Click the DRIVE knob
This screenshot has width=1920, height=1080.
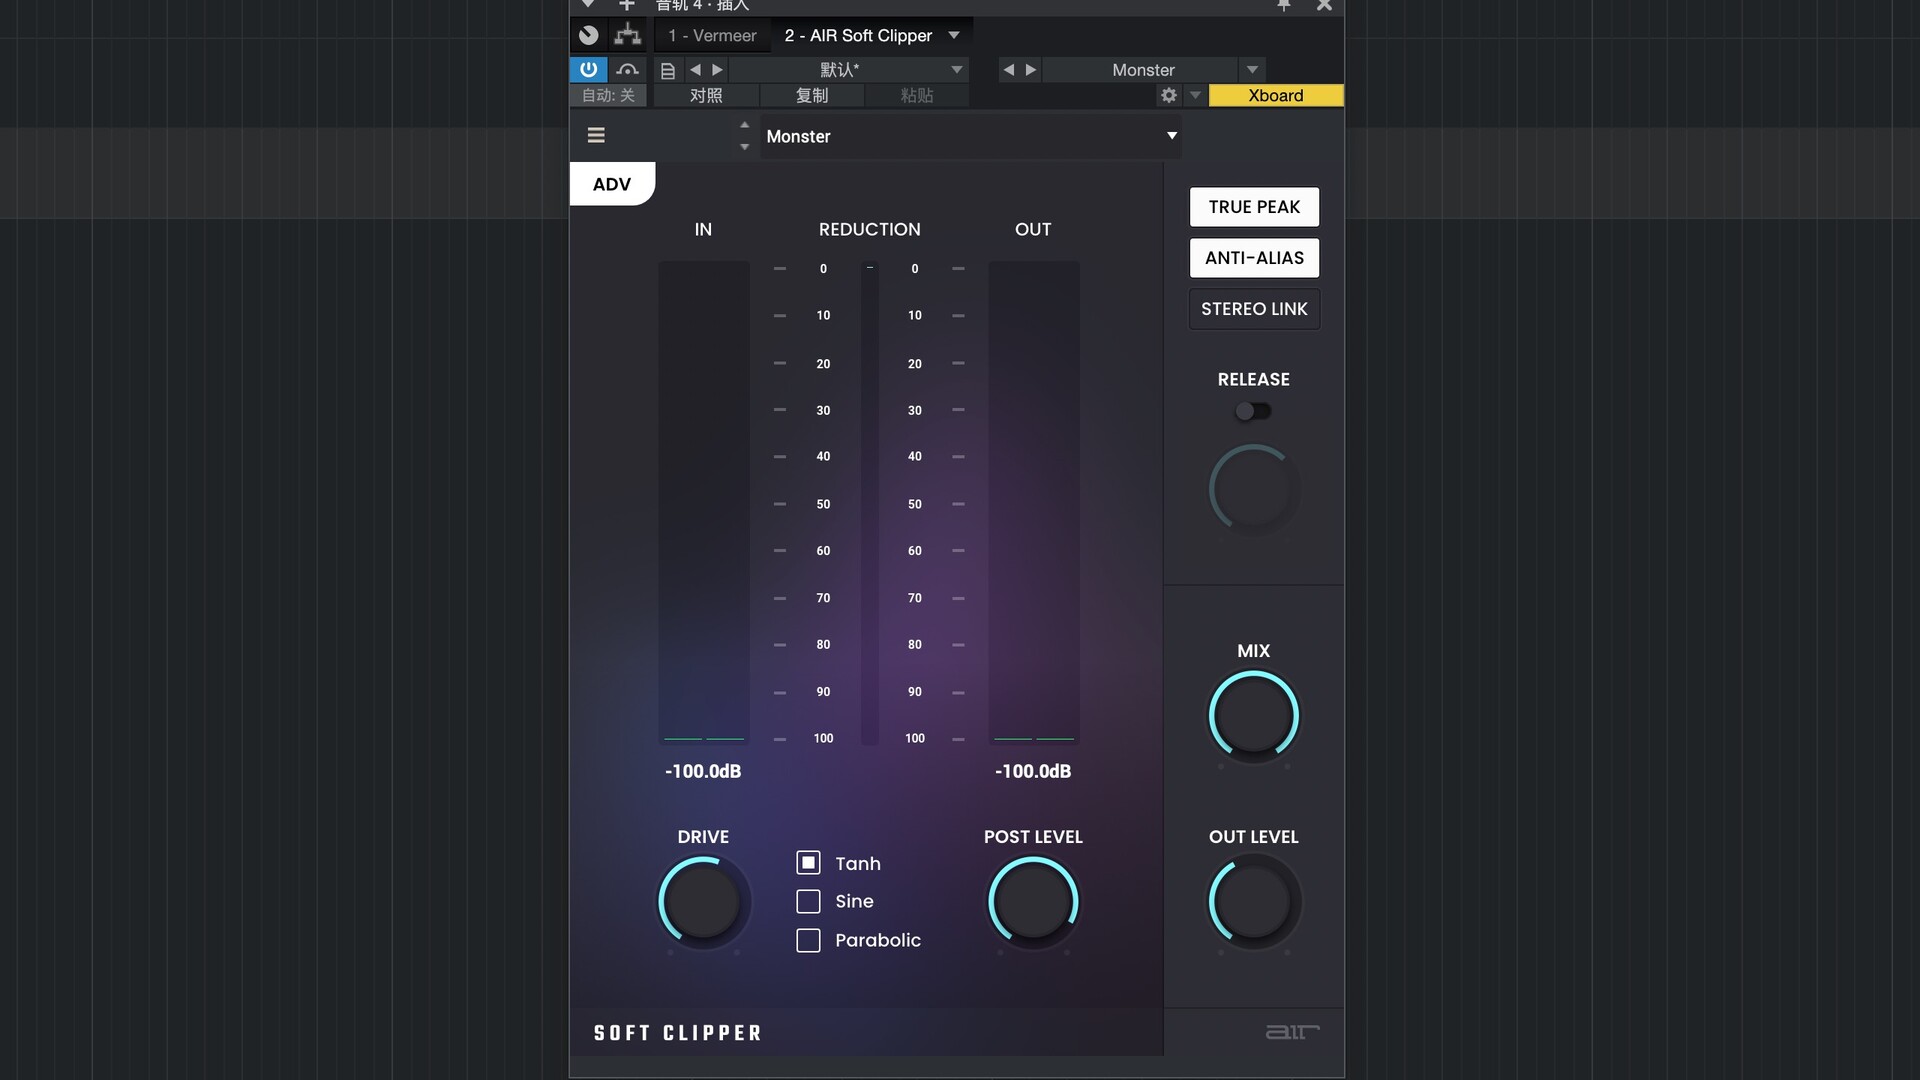tap(703, 902)
